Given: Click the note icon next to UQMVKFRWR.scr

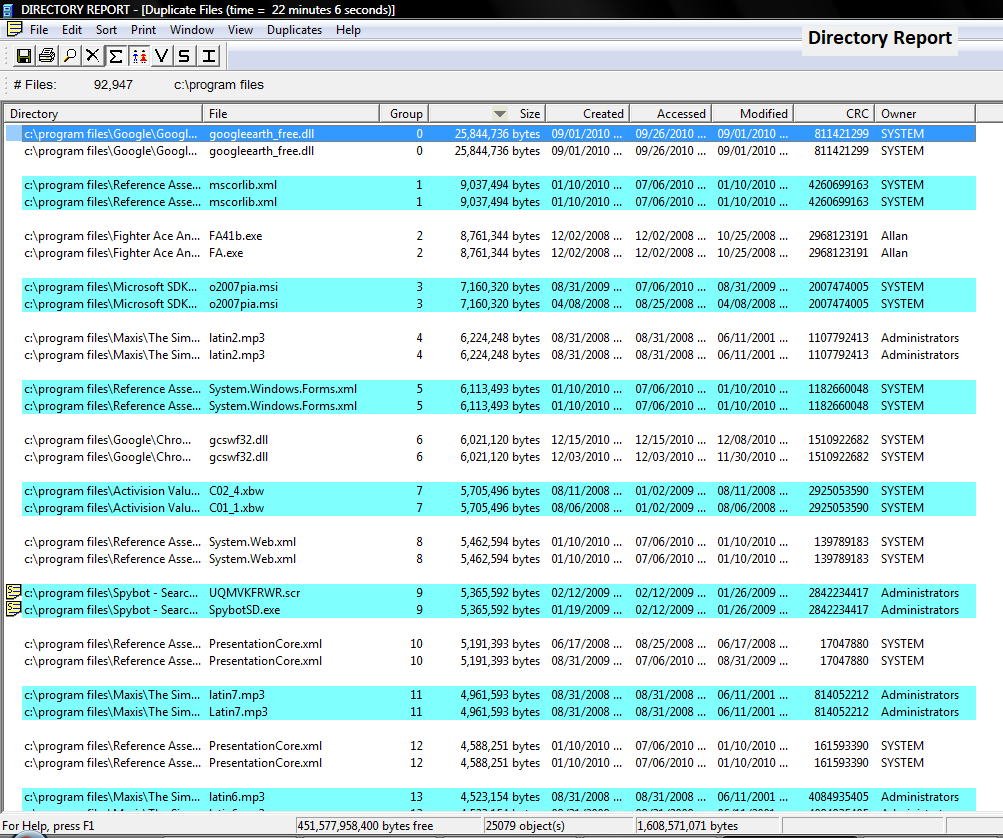Looking at the screenshot, I should [x=13, y=592].
